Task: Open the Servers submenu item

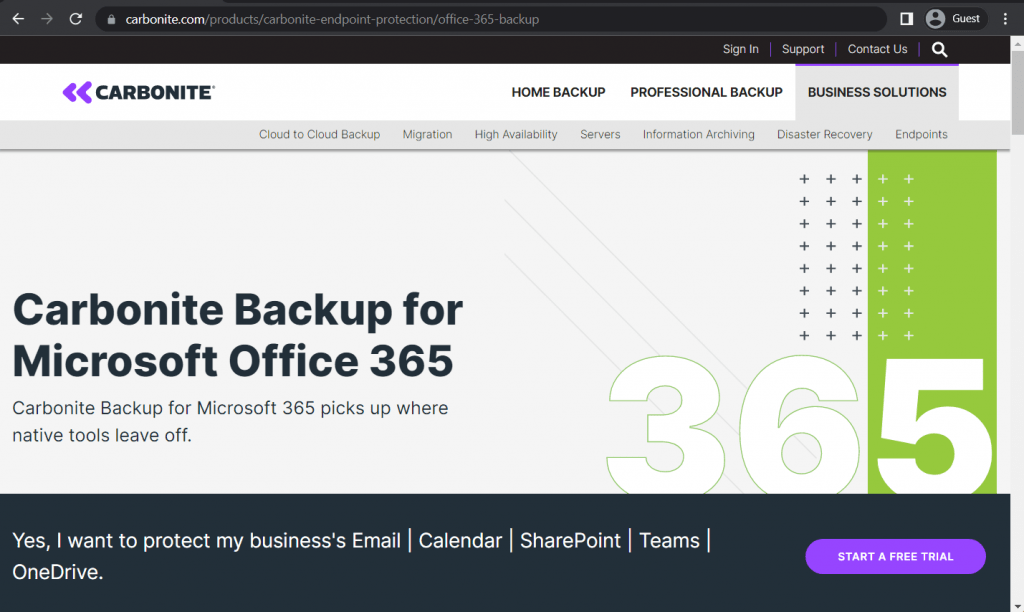Action: [x=600, y=135]
